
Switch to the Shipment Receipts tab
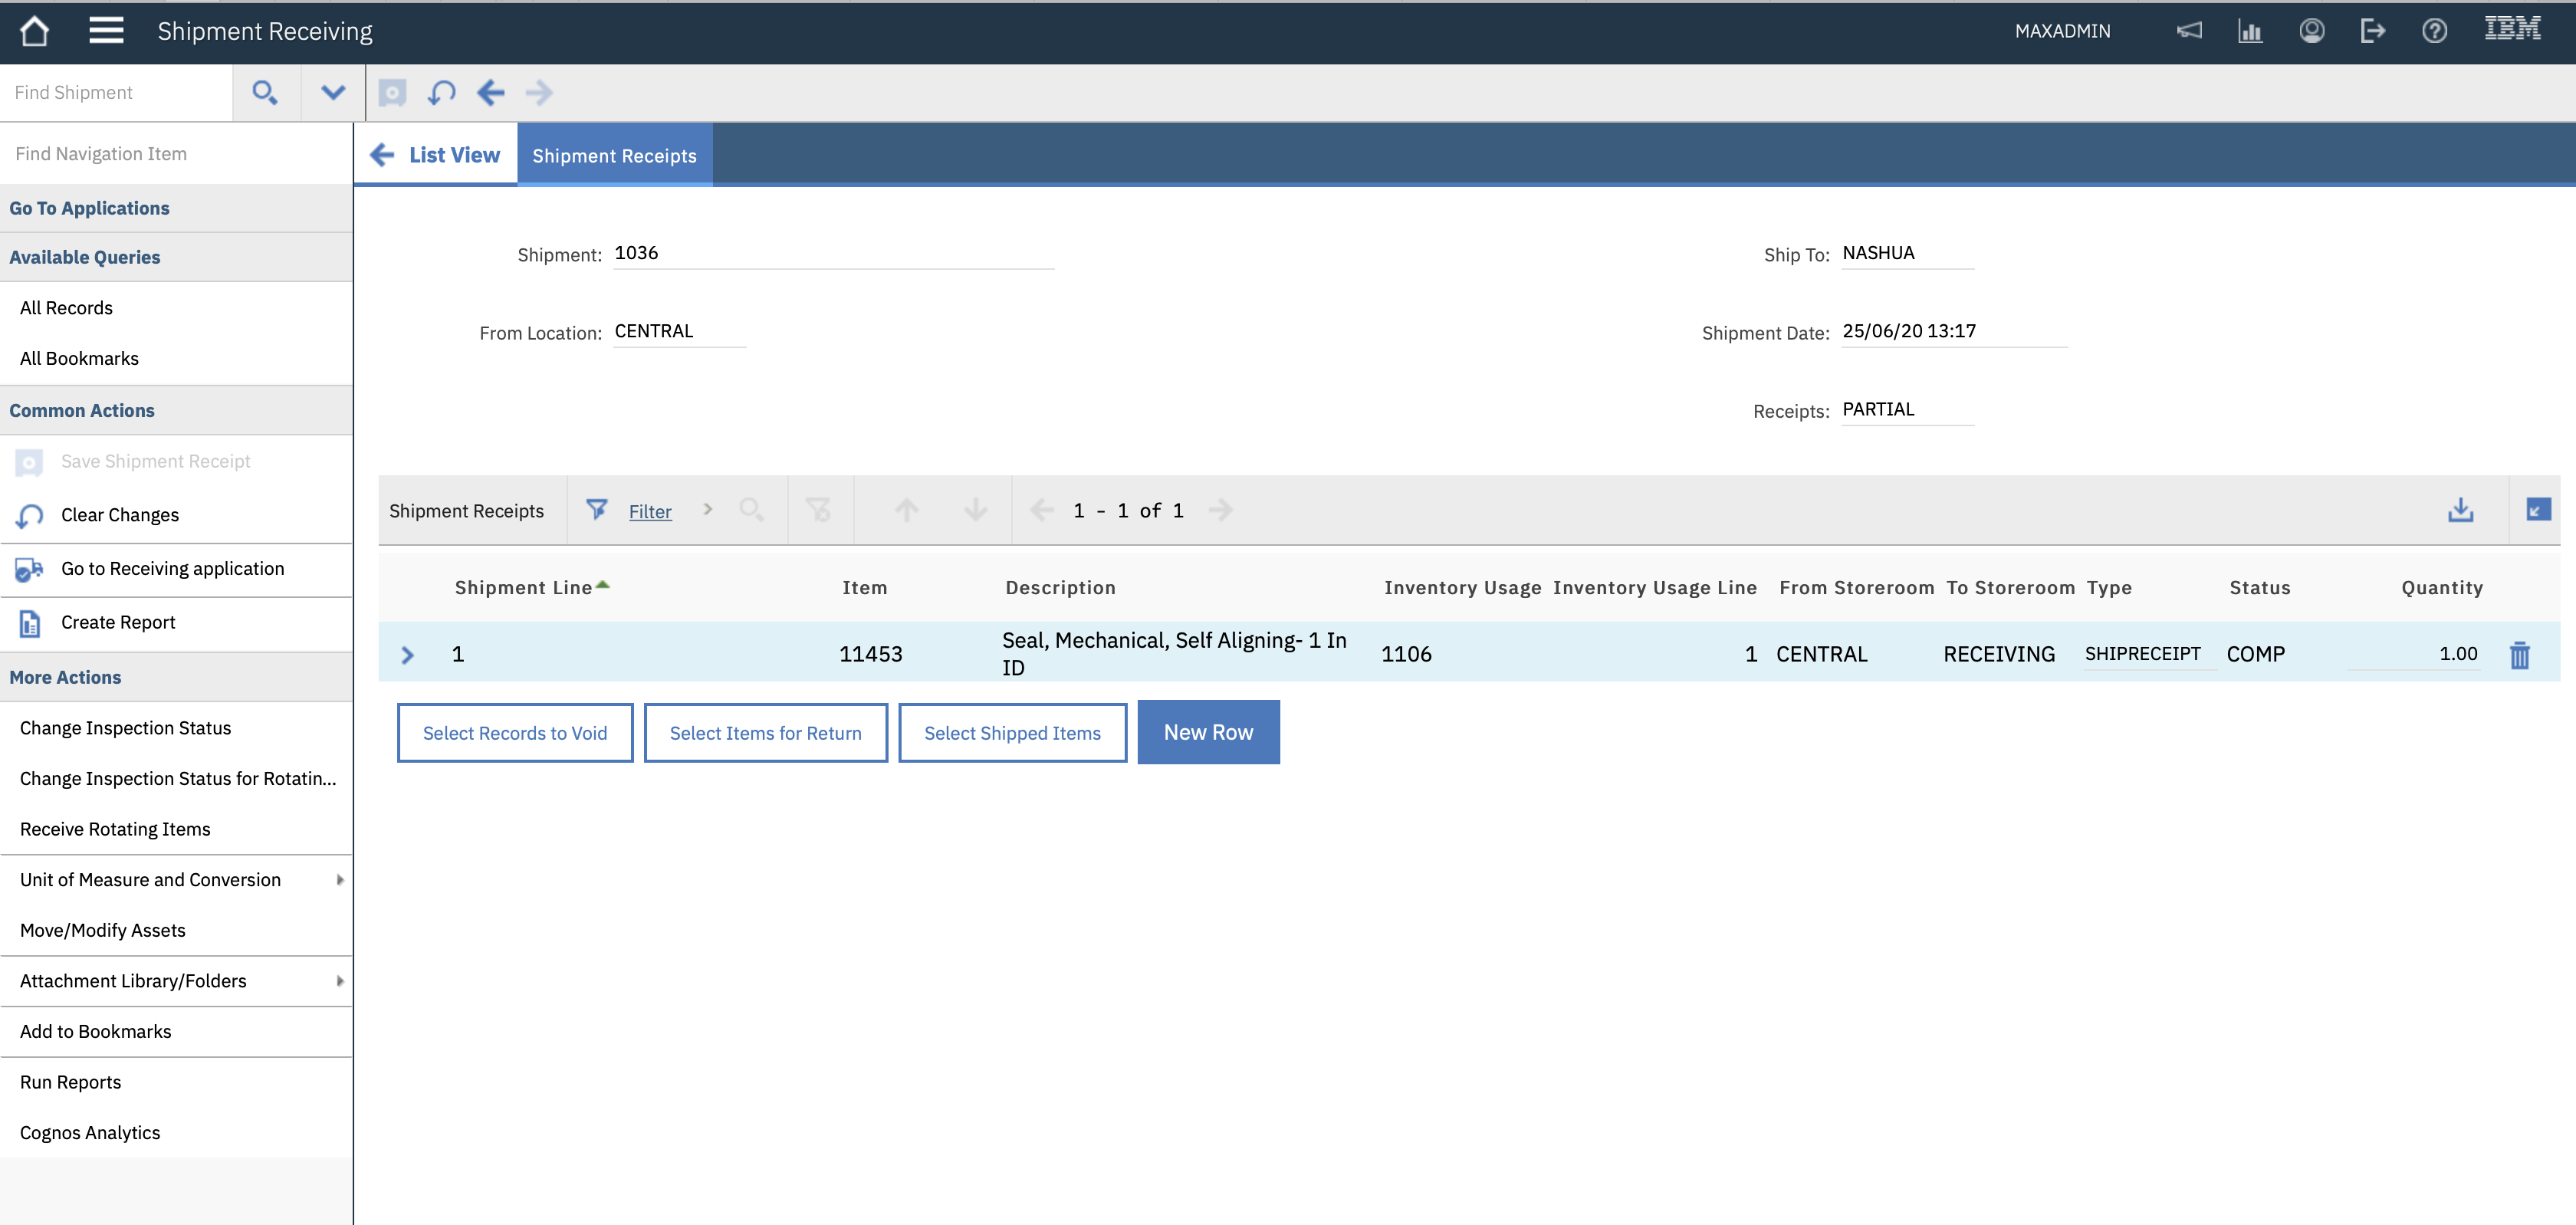click(614, 155)
